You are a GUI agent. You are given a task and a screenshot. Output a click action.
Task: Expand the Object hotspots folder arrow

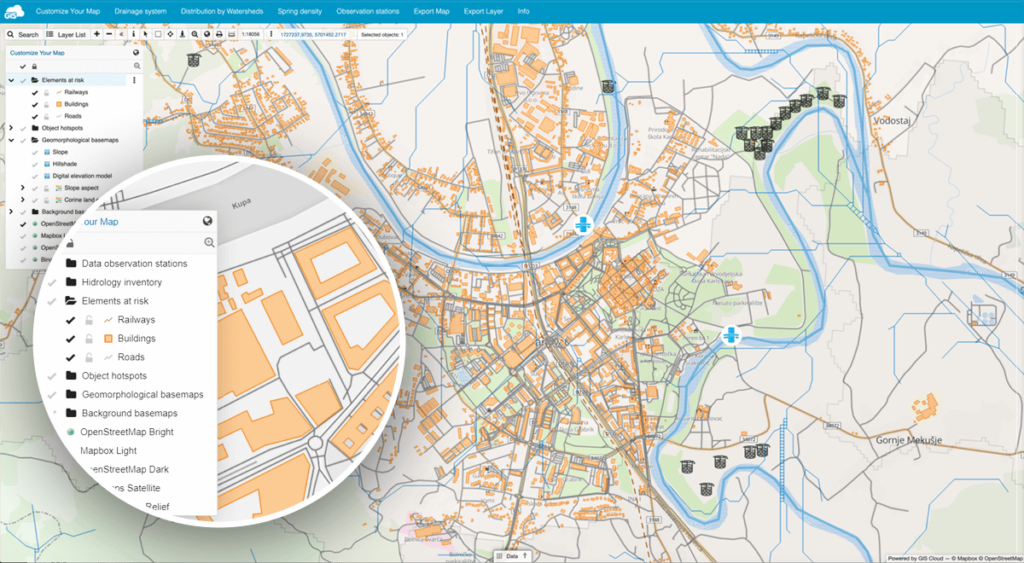[x=11, y=128]
